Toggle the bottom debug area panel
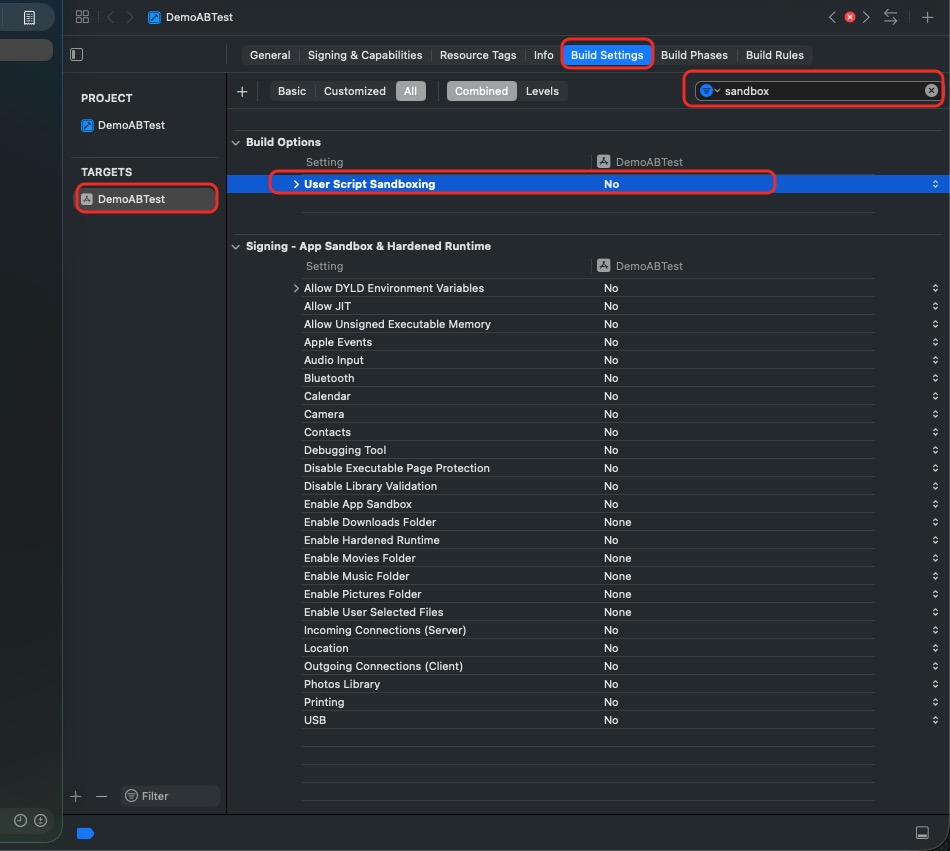The height and width of the screenshot is (851, 950). (922, 833)
